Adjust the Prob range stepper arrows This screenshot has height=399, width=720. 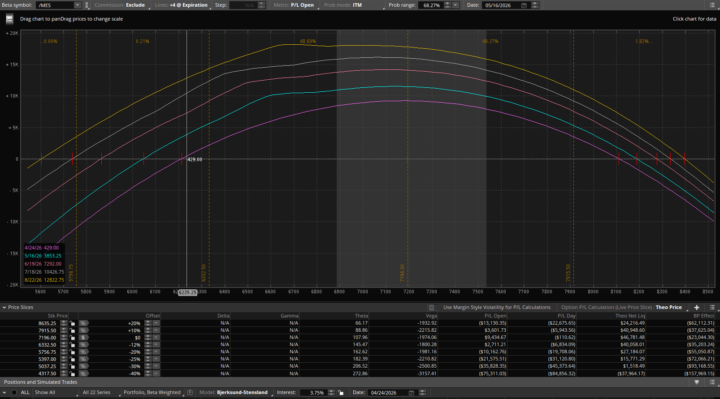tap(447, 5)
